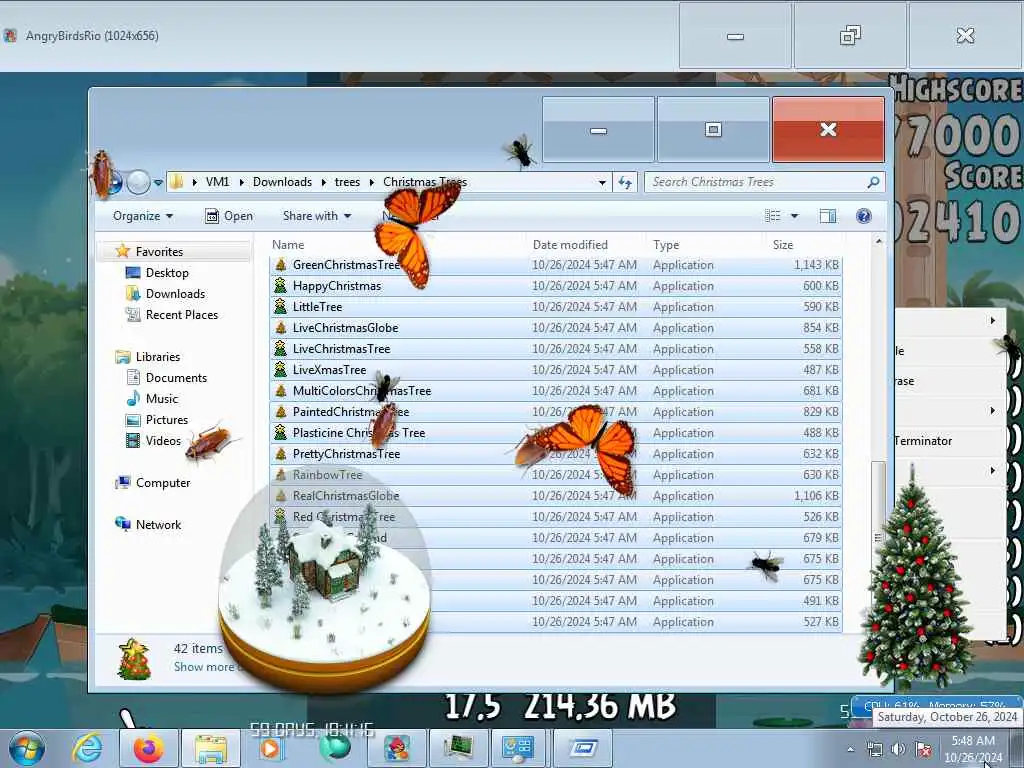Image resolution: width=1024 pixels, height=768 pixels.
Task: Go to VM1 in the address path
Action: tap(217, 182)
